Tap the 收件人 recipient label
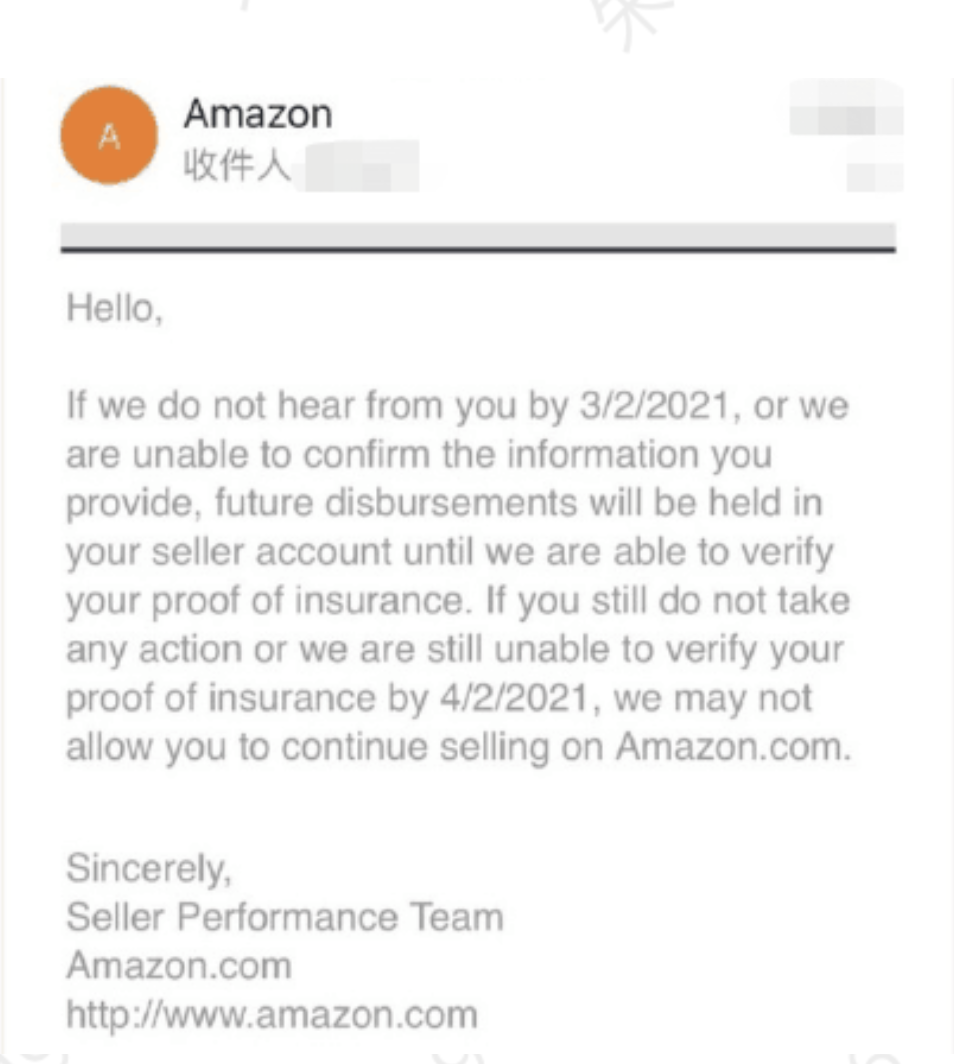Screen dimensions: 954x1064 (237, 165)
